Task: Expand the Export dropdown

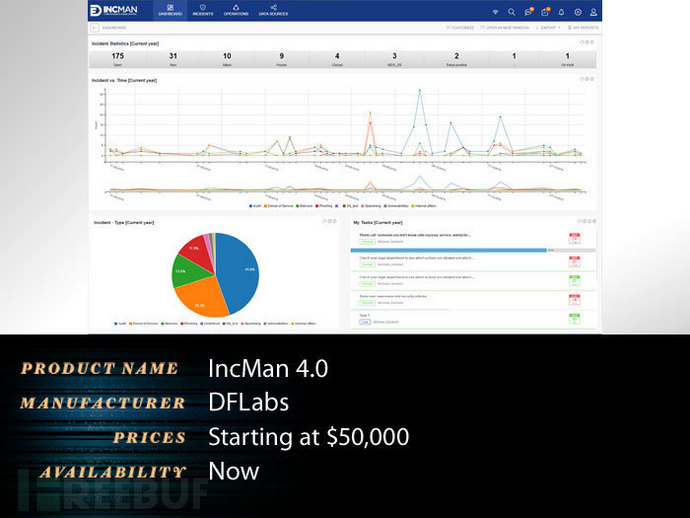Action: (548, 28)
